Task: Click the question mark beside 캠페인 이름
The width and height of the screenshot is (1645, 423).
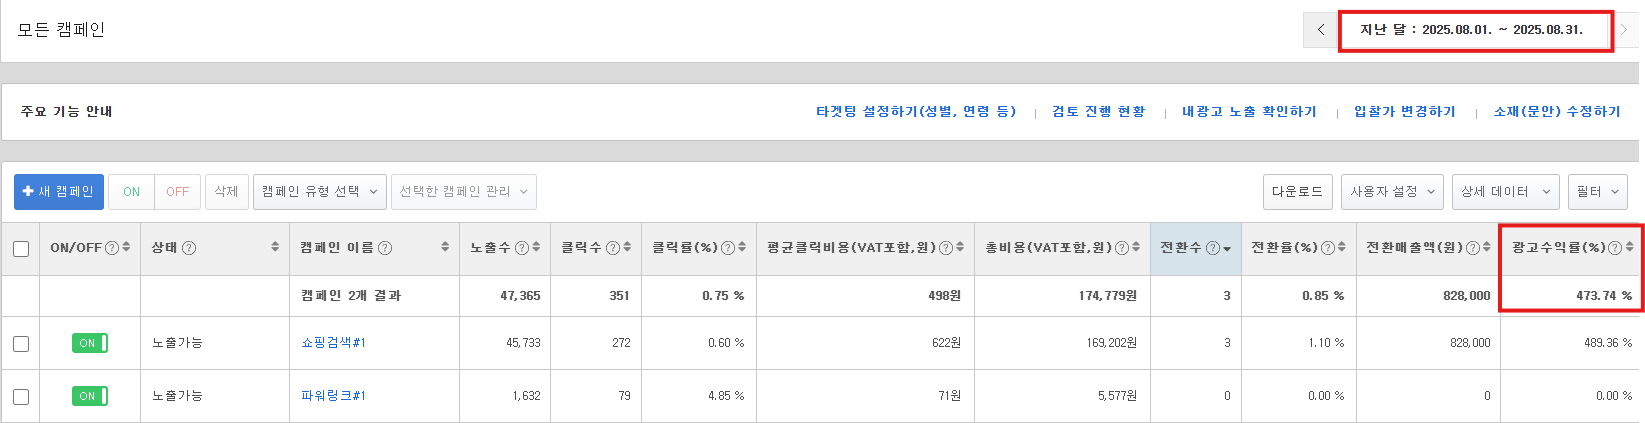Action: click(x=385, y=247)
